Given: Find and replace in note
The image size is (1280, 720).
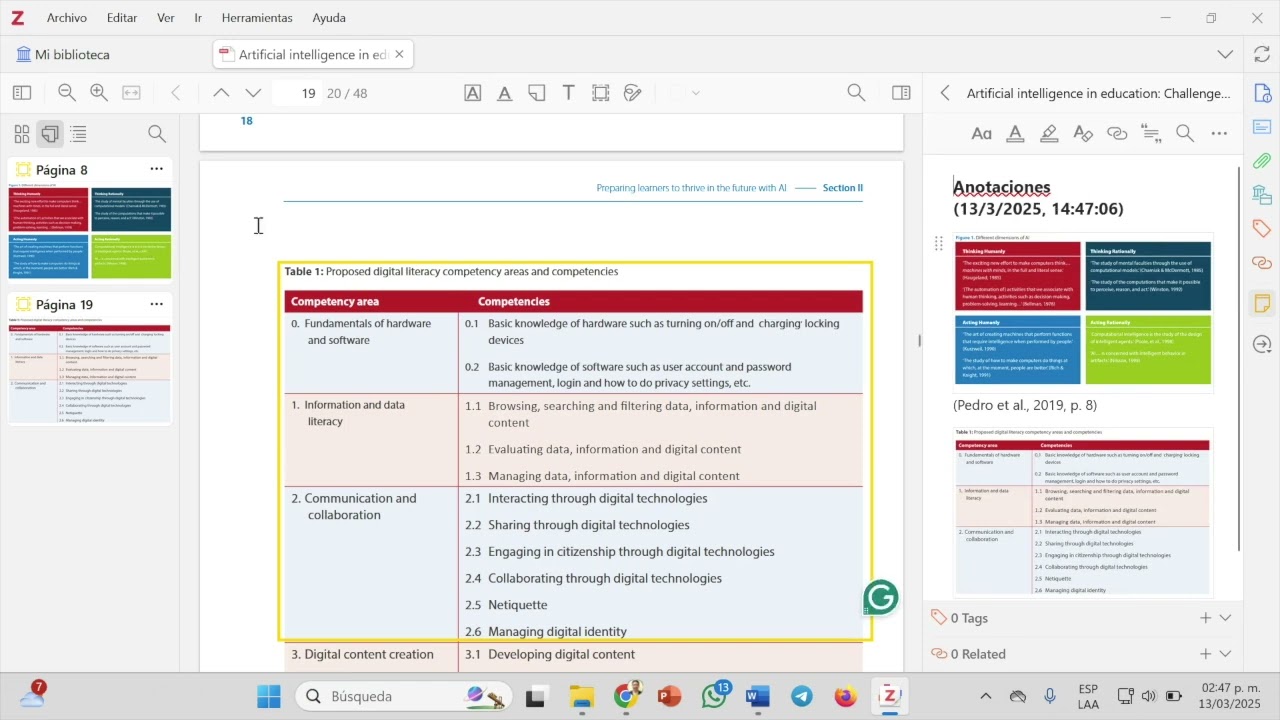Looking at the screenshot, I should pyautogui.click(x=1185, y=133).
